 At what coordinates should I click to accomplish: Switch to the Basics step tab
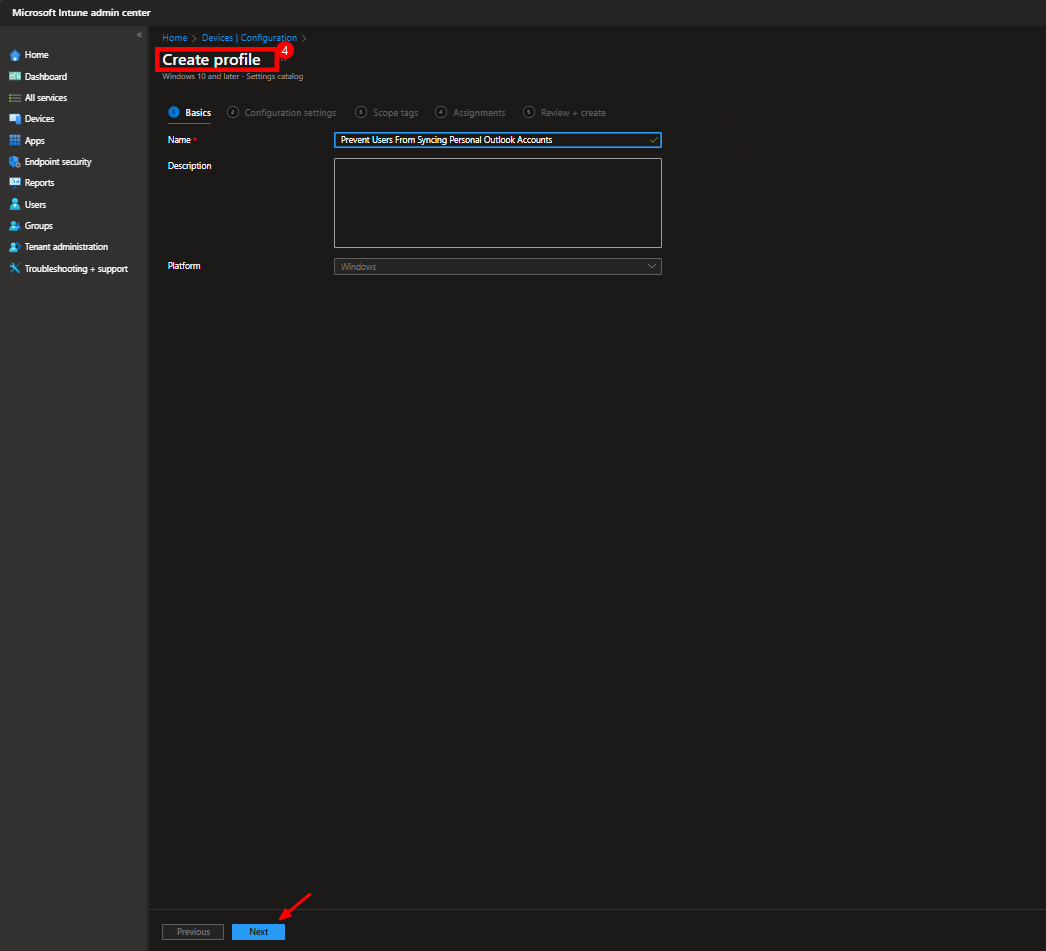point(190,113)
